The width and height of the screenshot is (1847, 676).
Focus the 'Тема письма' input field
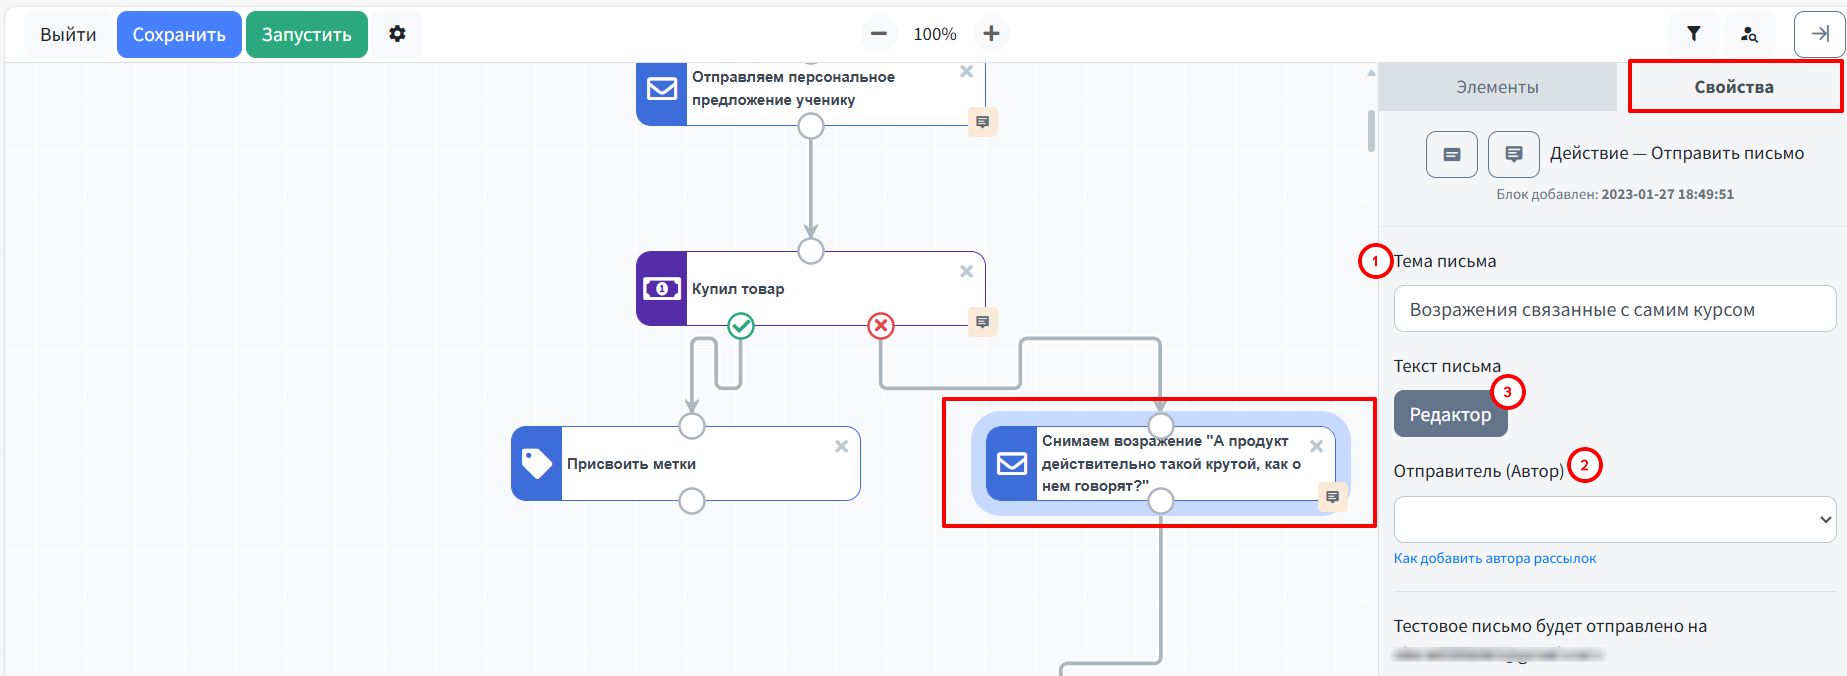click(x=1615, y=309)
